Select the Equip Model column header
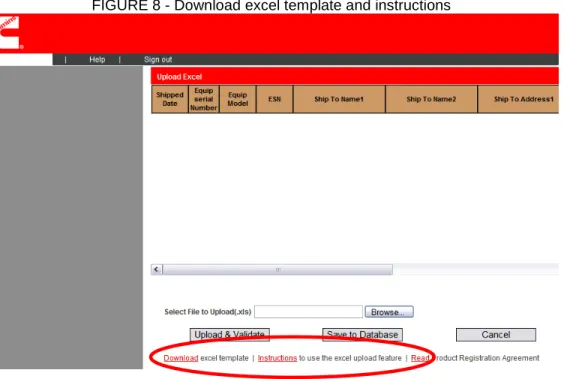Screen dimensions: 567x379 pyautogui.click(x=238, y=99)
